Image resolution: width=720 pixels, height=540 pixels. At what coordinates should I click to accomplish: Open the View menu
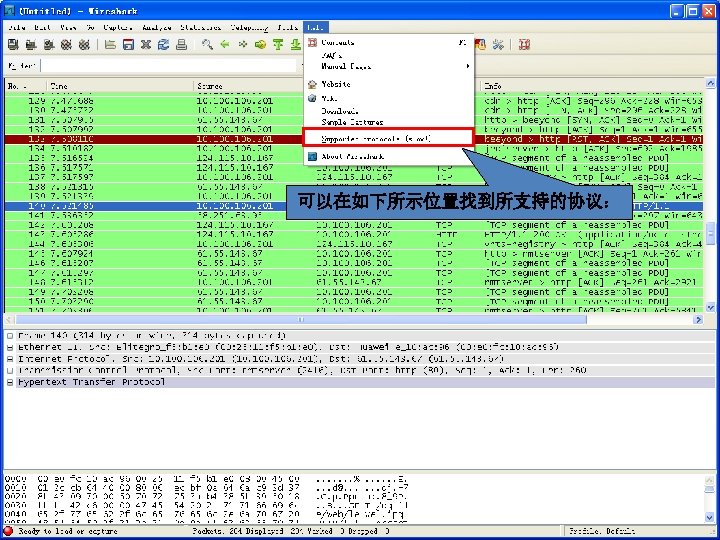pos(68,28)
